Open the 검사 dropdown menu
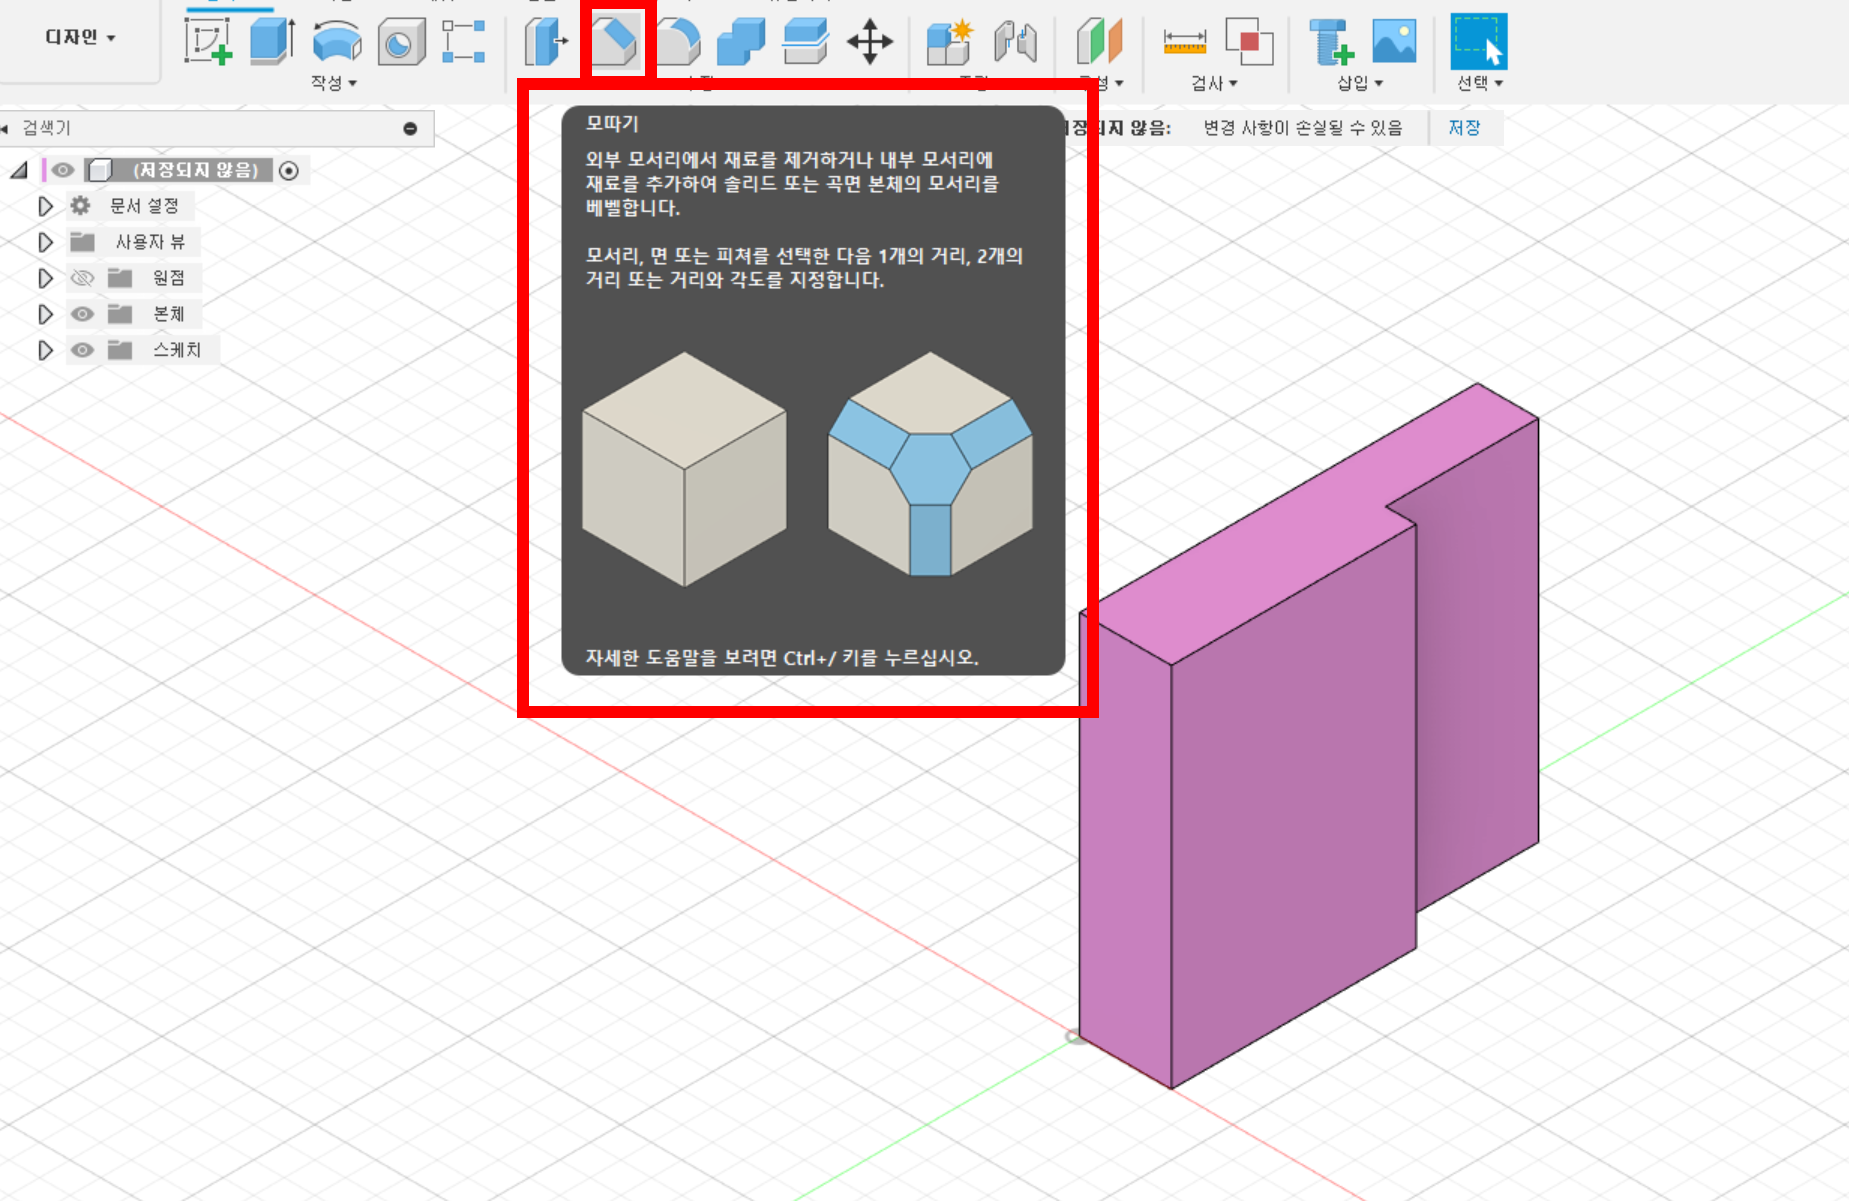 pyautogui.click(x=1214, y=83)
